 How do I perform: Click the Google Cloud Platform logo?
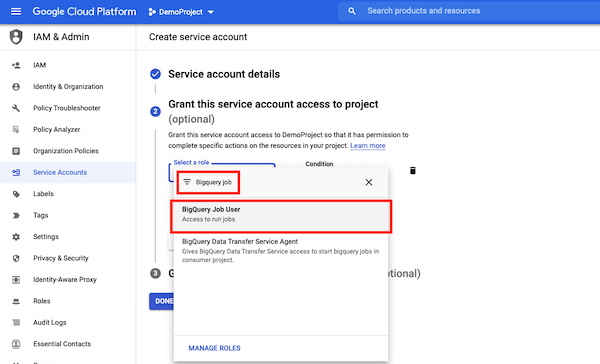[84, 11]
